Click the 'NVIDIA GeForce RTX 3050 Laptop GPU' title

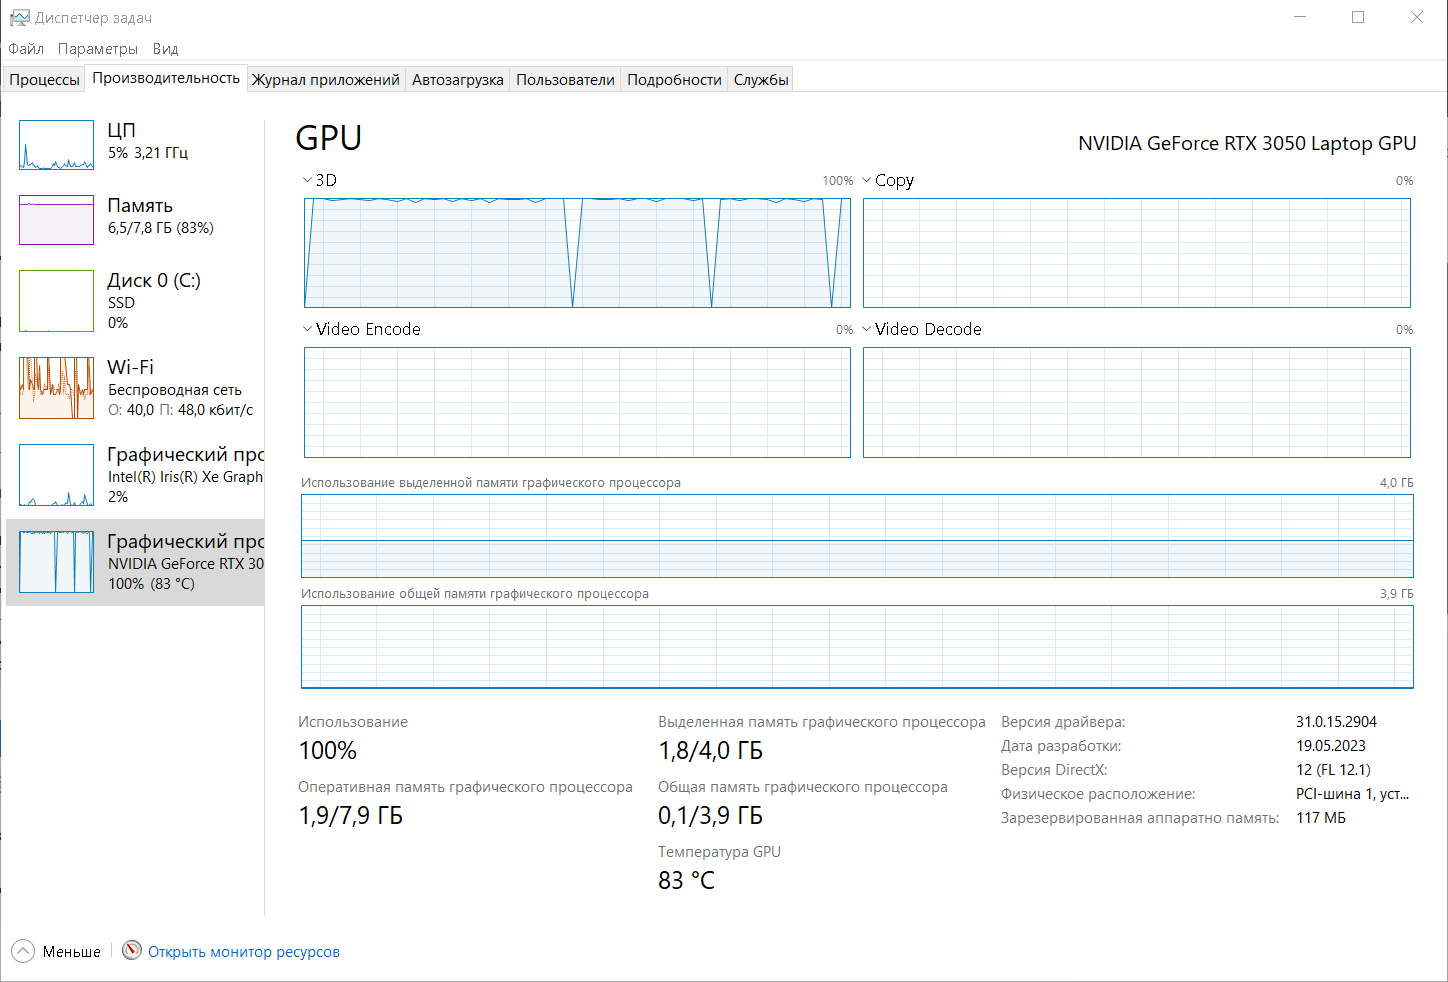click(1247, 143)
